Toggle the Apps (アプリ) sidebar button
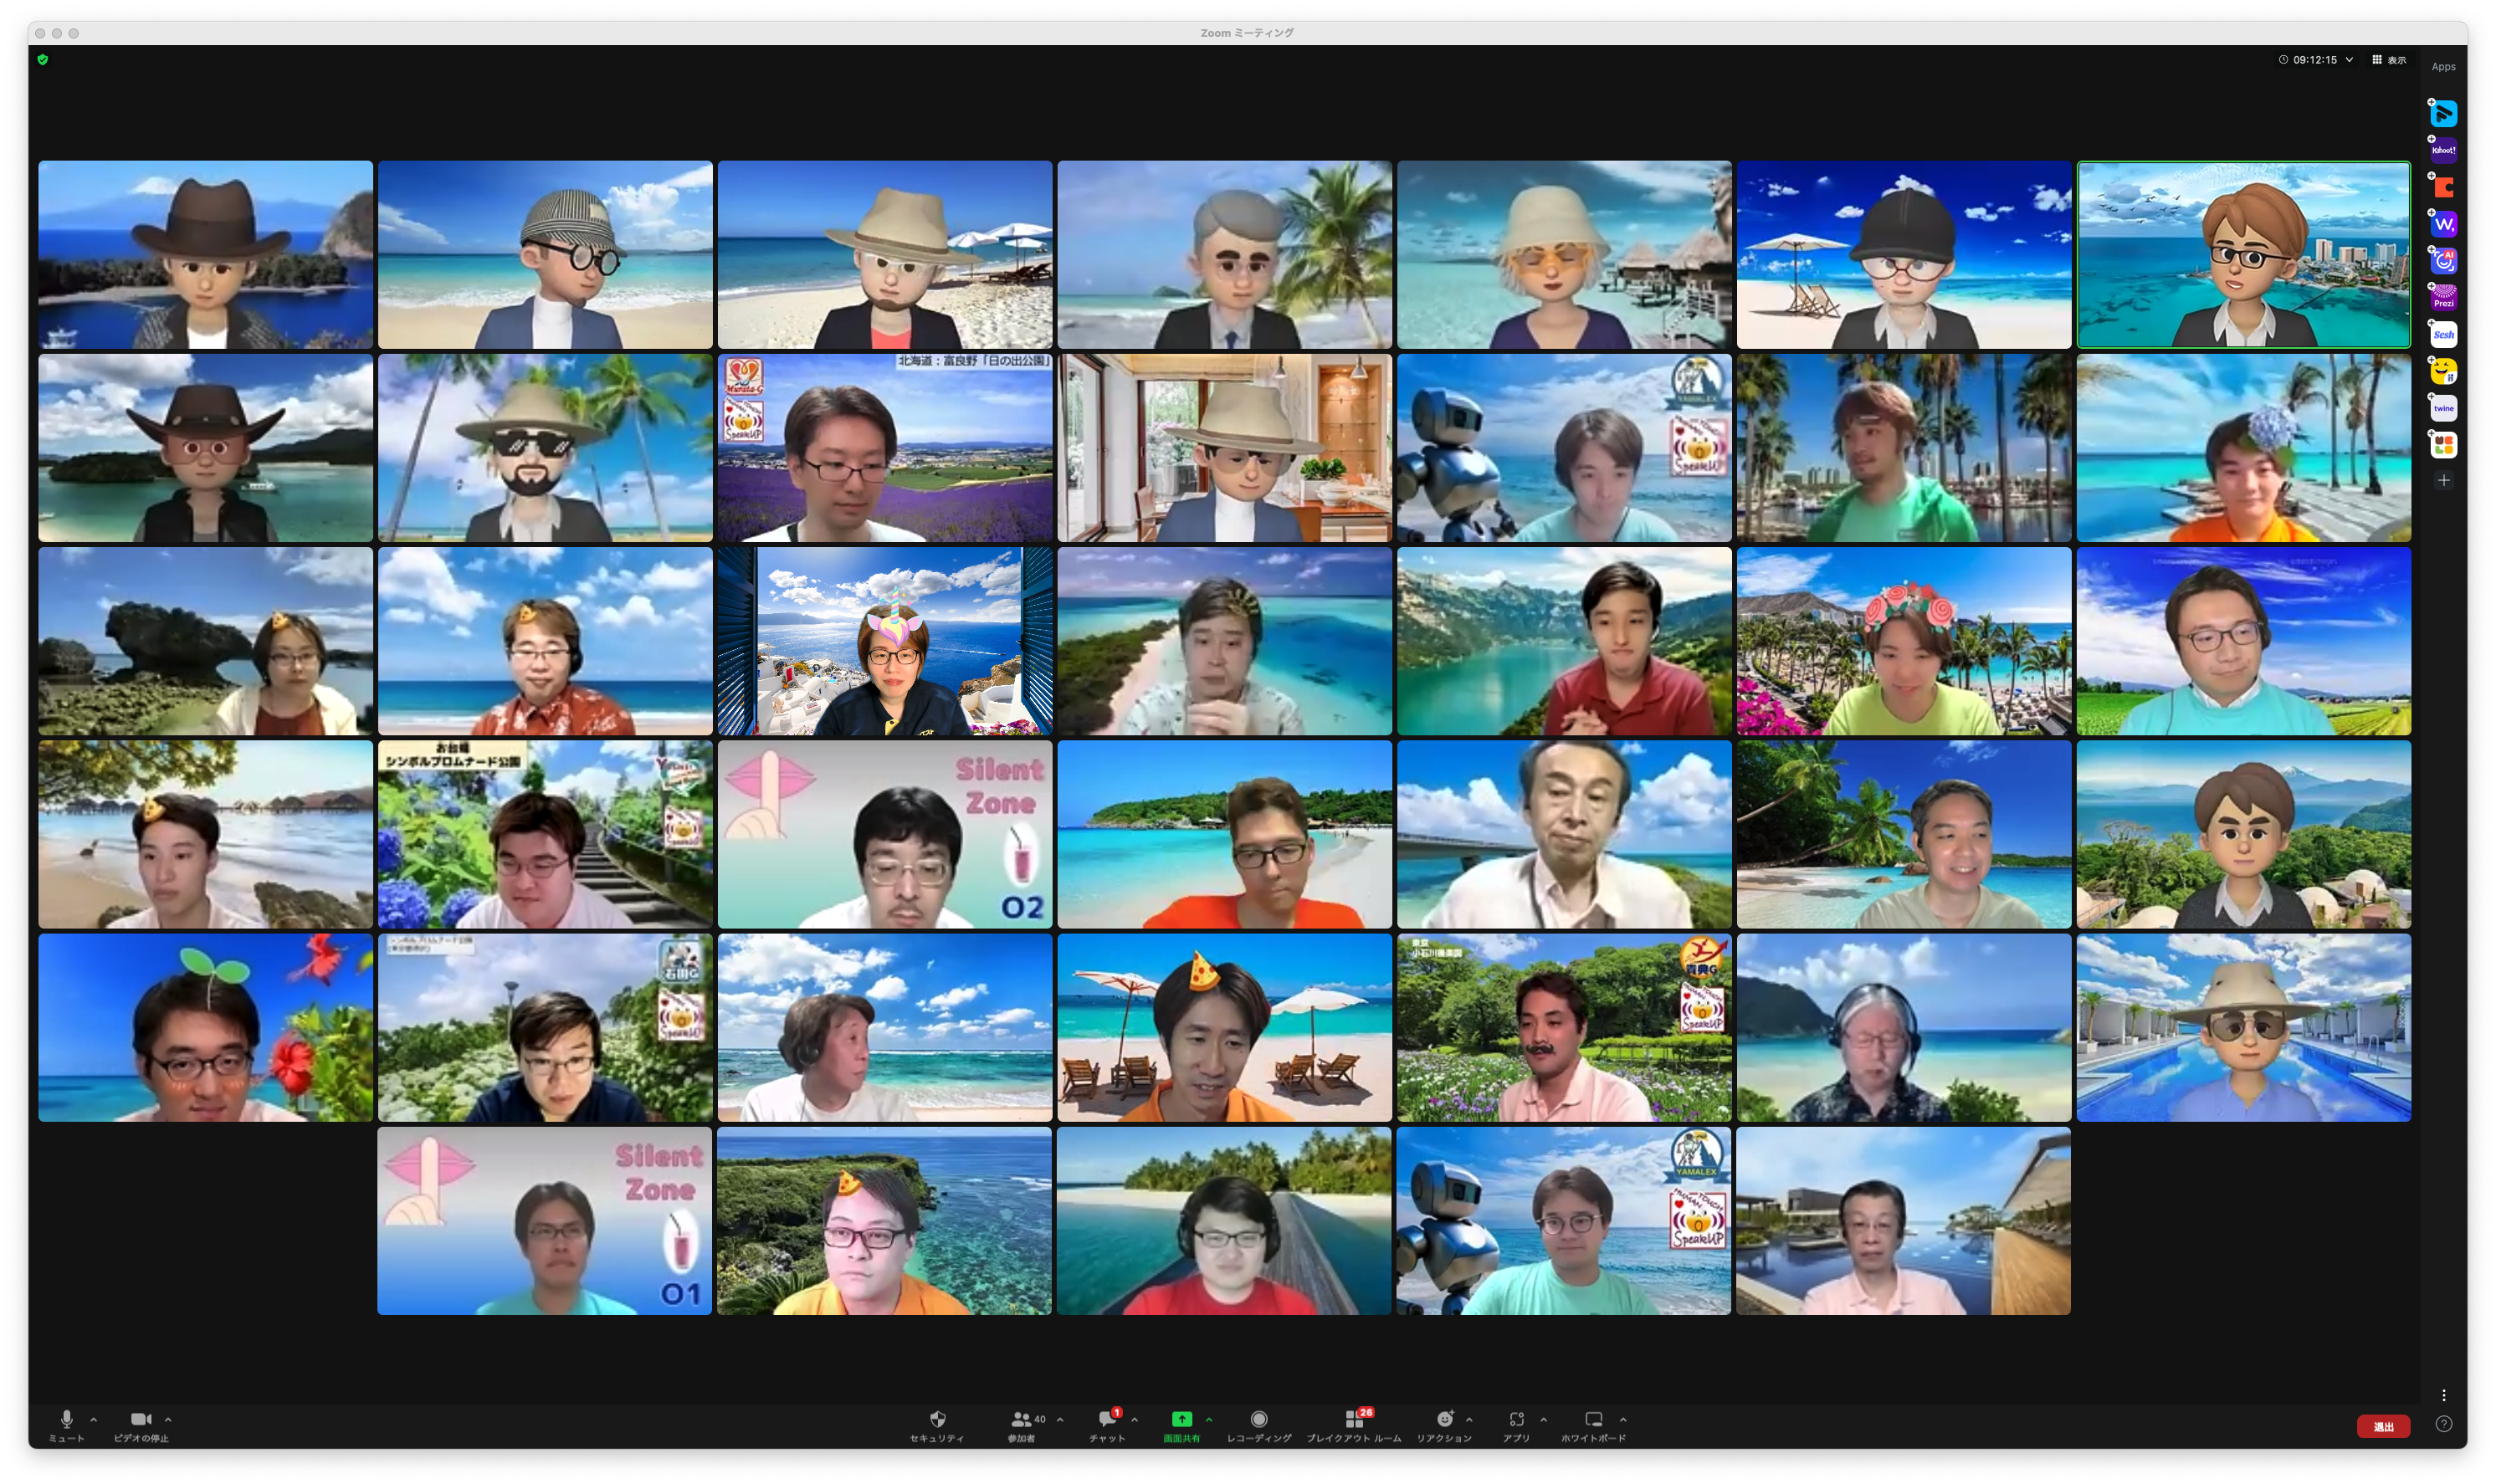 click(x=1516, y=1420)
